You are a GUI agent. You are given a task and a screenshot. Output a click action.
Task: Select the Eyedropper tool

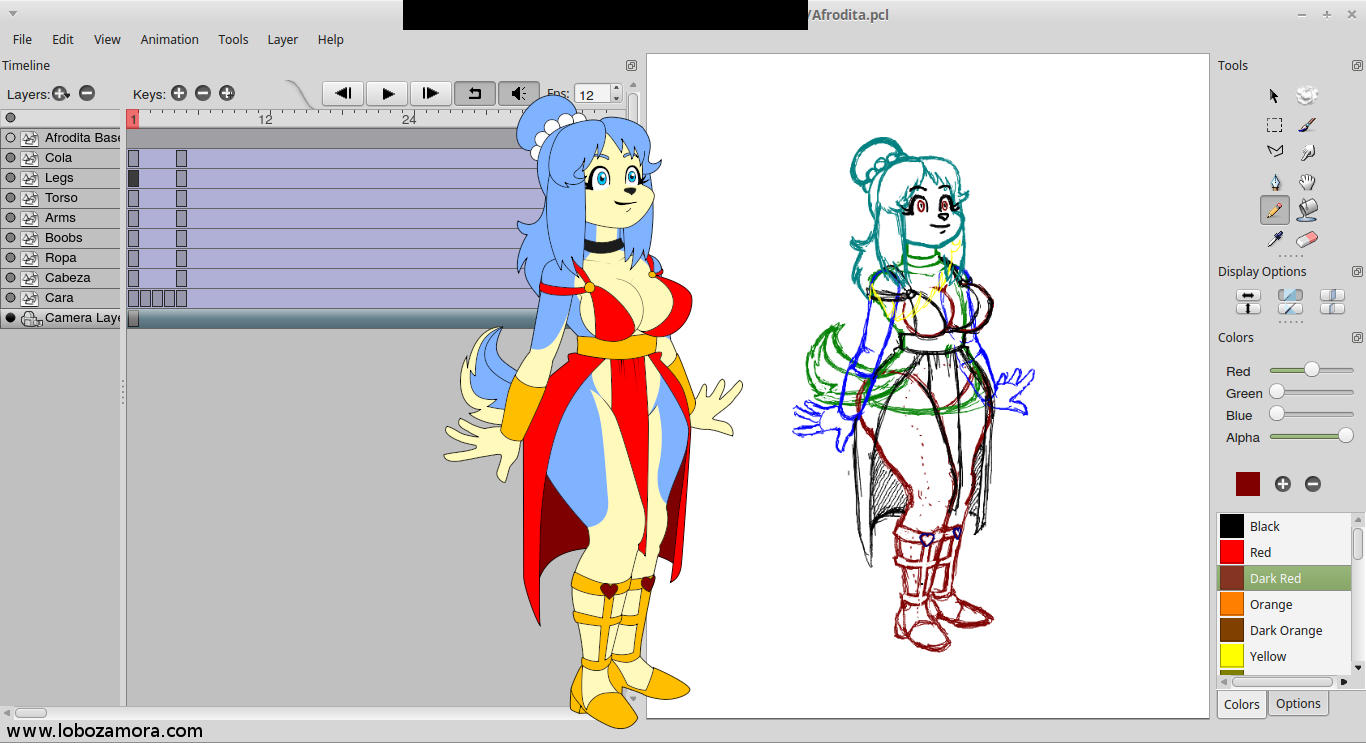1274,240
